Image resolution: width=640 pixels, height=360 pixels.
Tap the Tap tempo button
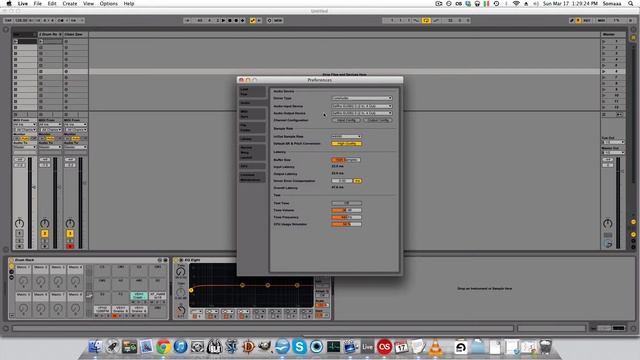click(8, 20)
